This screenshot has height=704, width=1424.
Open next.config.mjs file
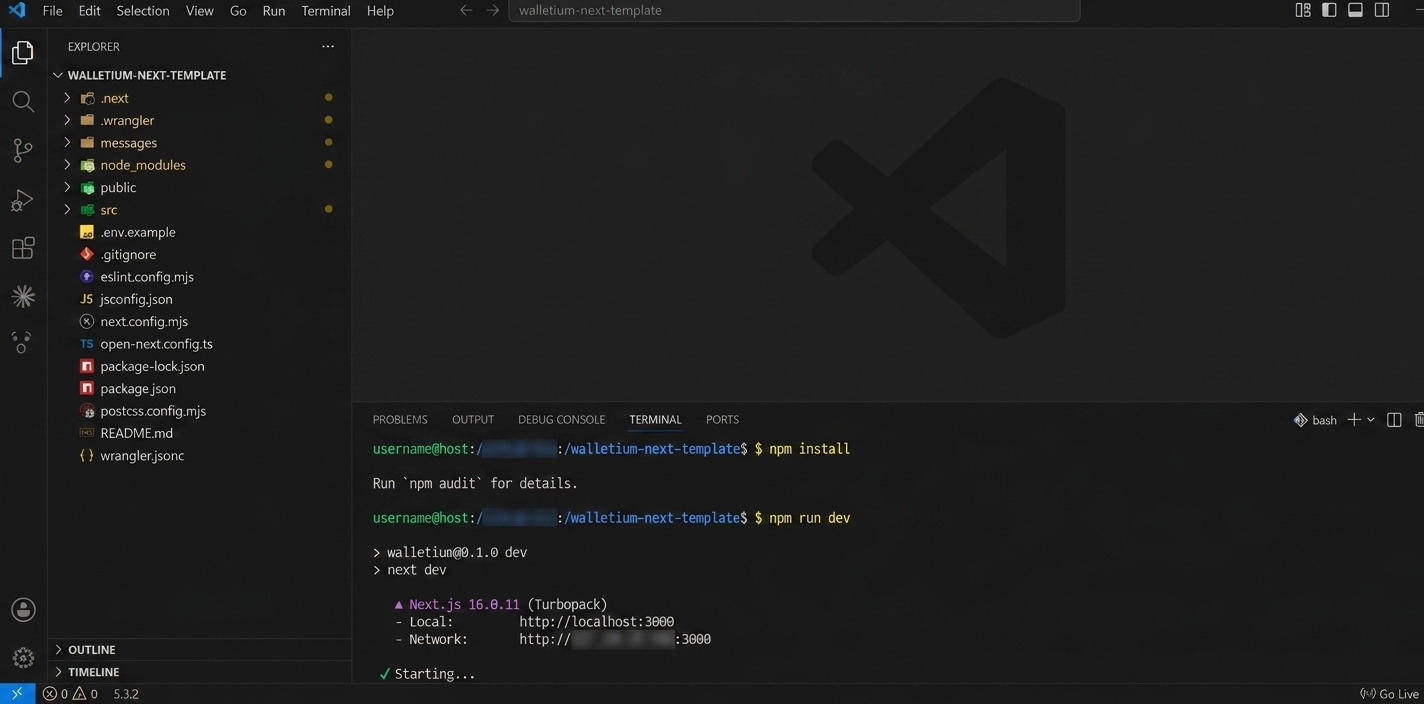[x=200, y=321]
